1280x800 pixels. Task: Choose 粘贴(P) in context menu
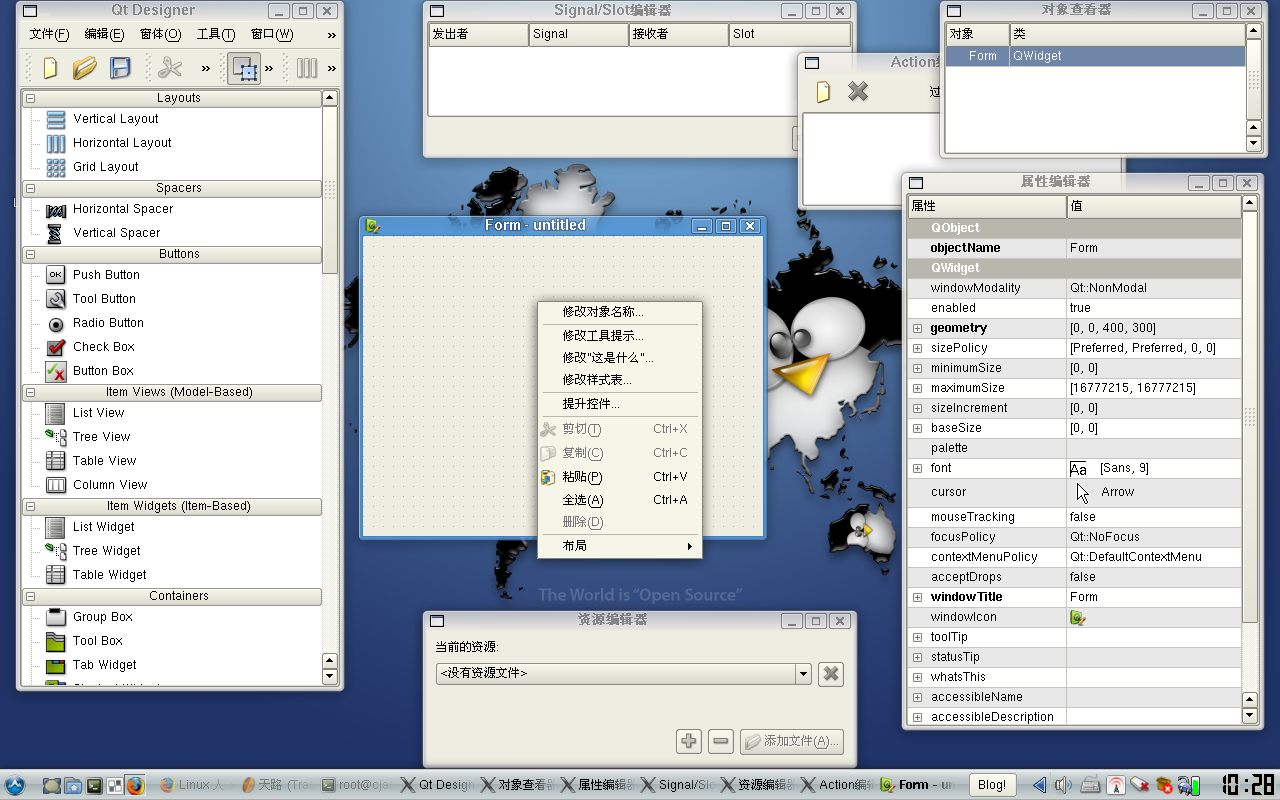(x=620, y=477)
